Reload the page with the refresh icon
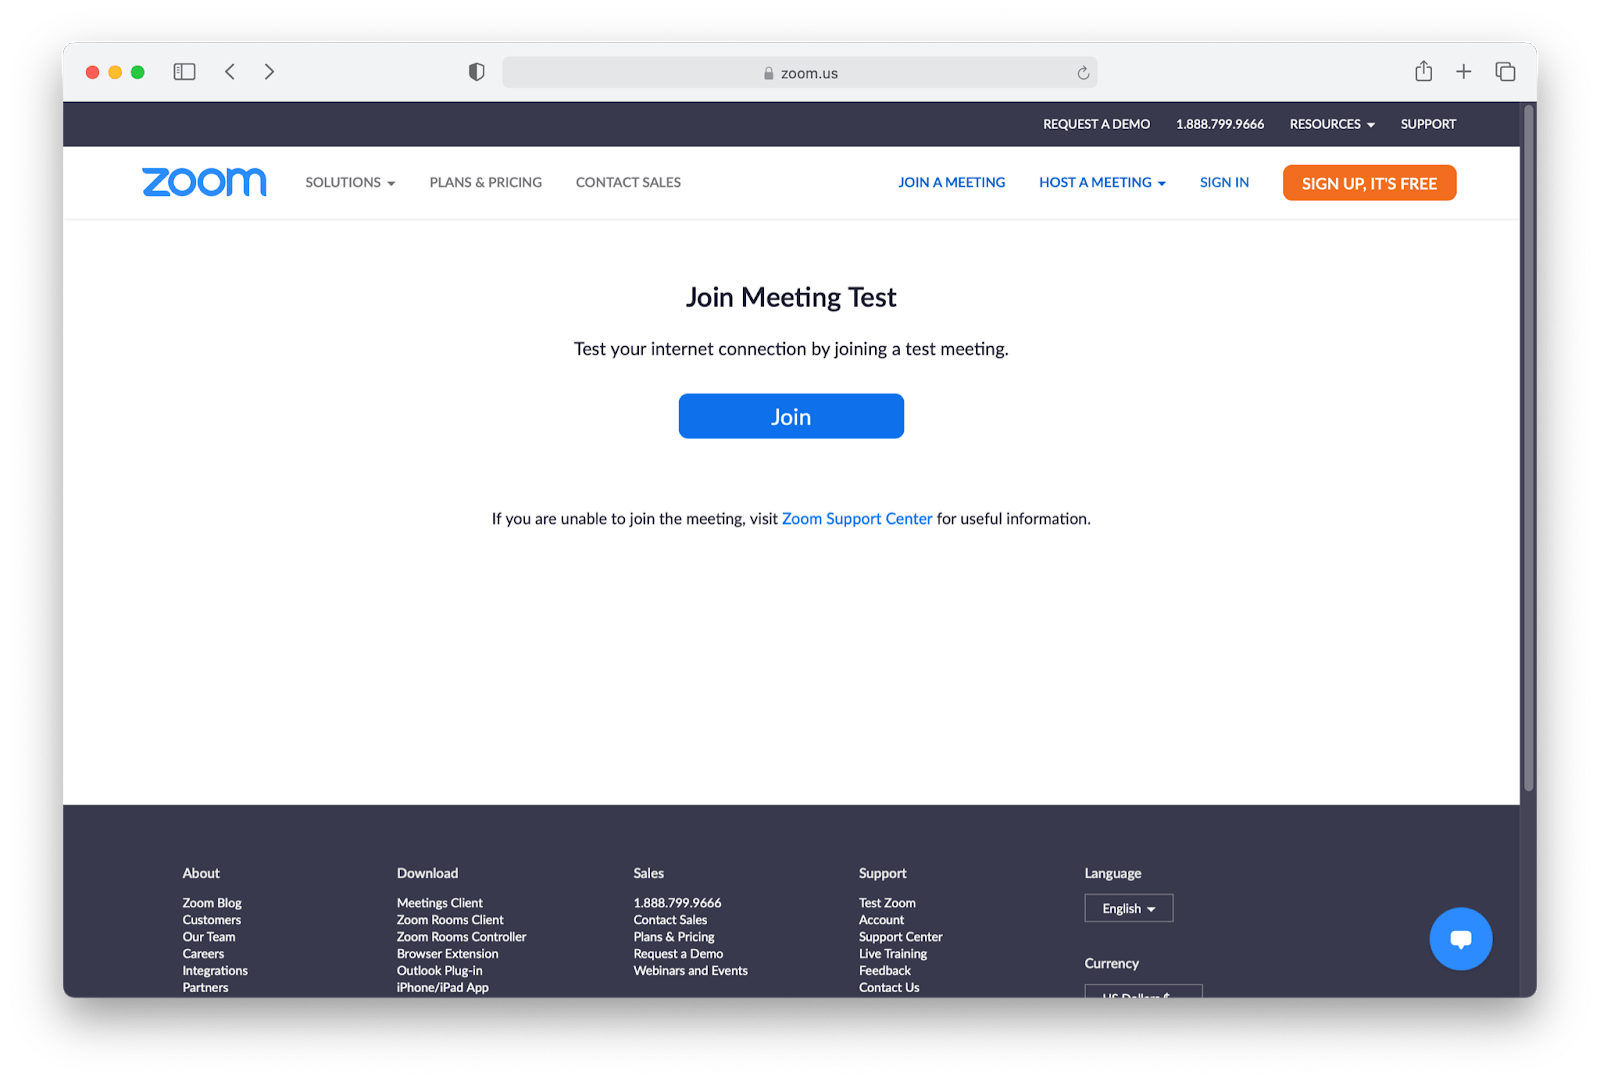This screenshot has height=1081, width=1600. click(1083, 73)
